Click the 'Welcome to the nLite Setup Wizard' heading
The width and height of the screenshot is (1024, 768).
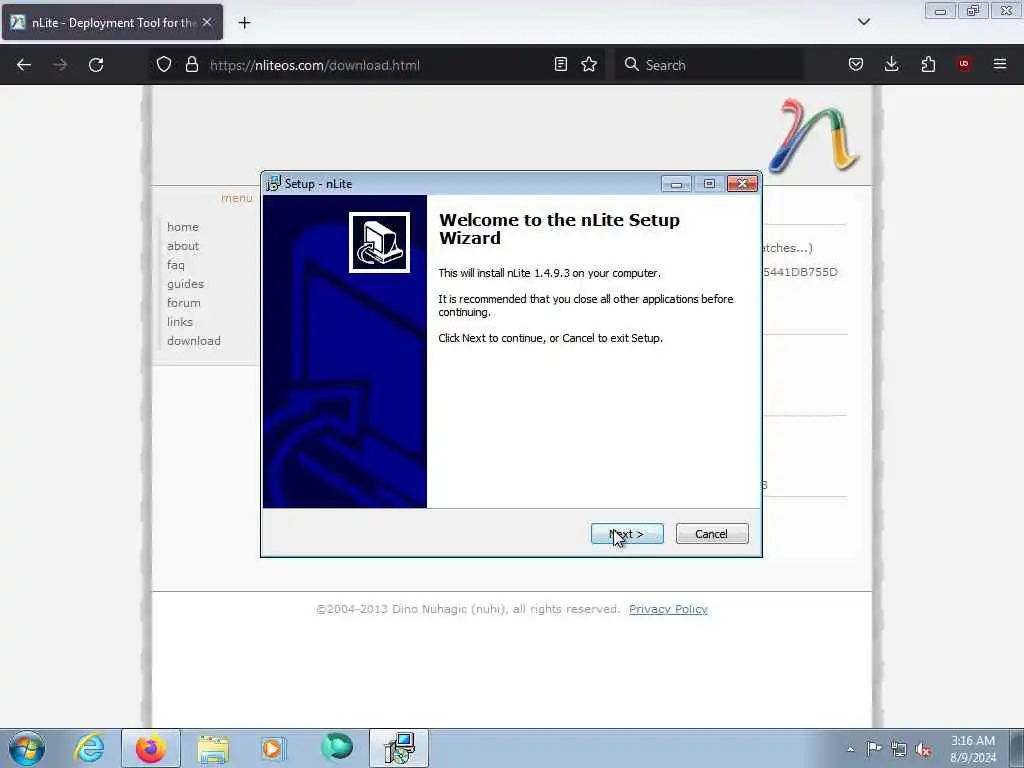(559, 229)
